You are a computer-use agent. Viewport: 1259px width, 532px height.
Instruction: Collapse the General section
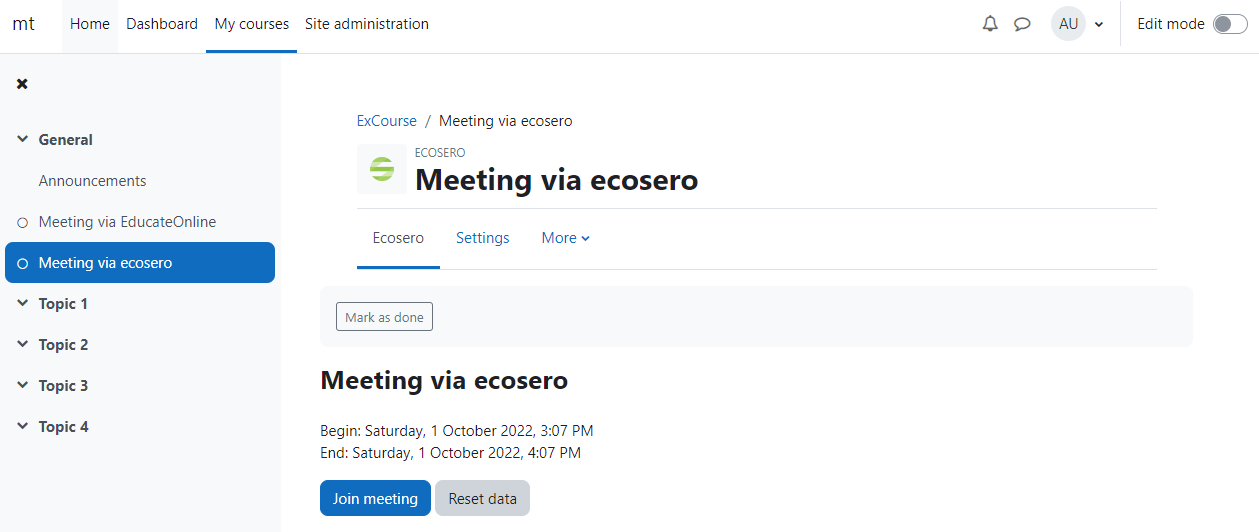(23, 140)
